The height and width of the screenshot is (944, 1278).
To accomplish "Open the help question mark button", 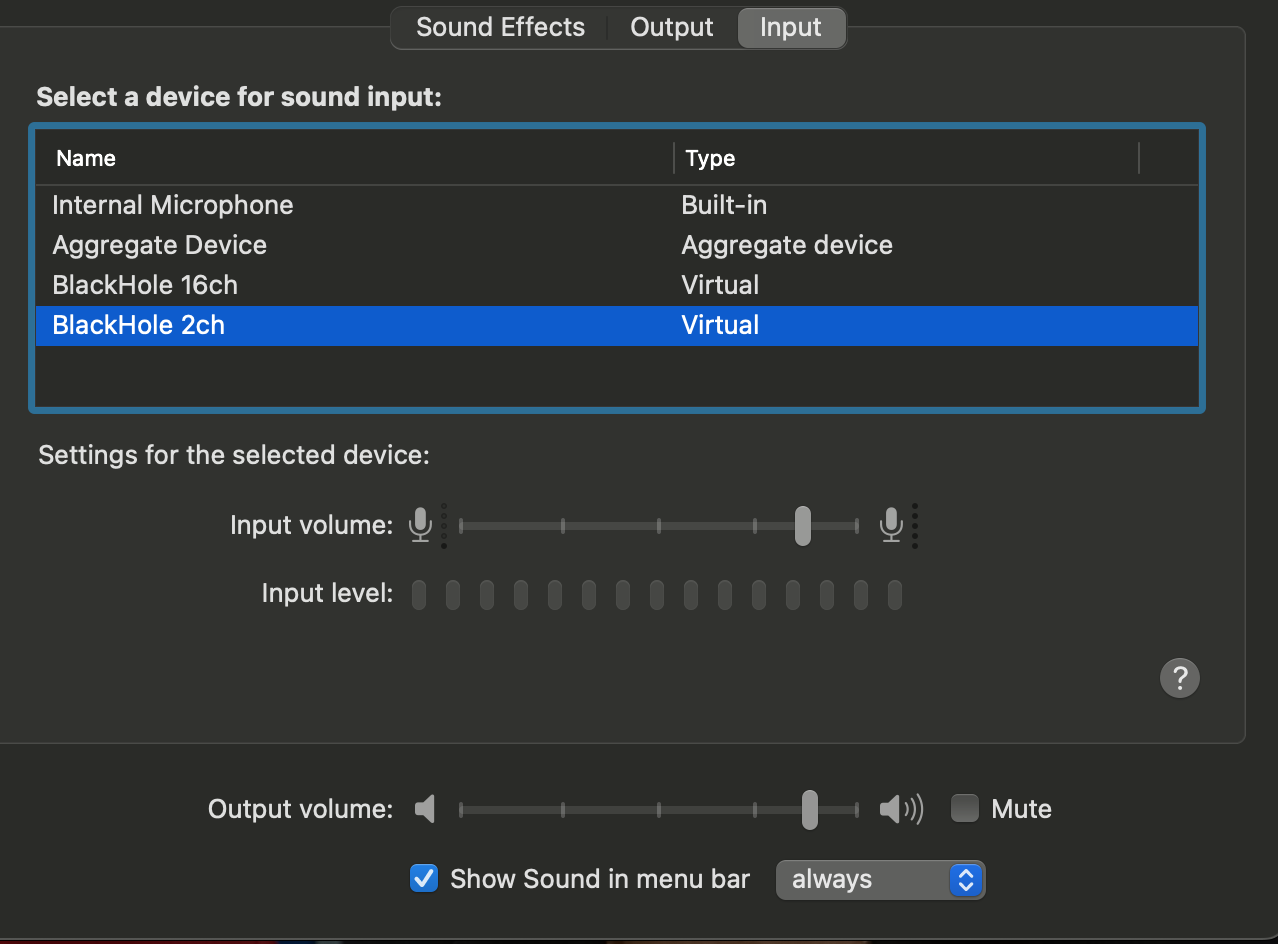I will coord(1179,678).
